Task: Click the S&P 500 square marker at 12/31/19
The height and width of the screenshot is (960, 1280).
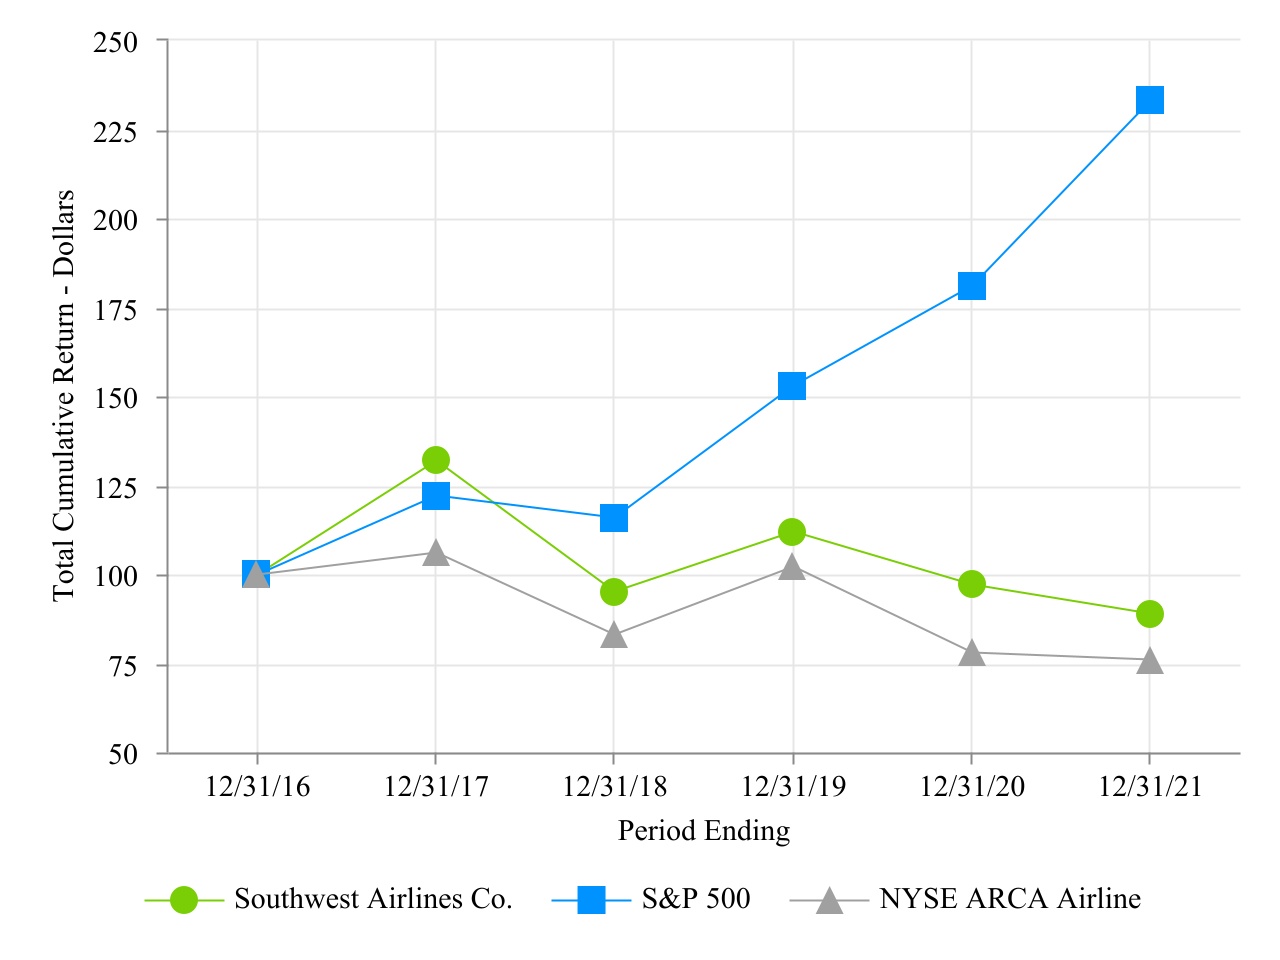Action: click(792, 386)
